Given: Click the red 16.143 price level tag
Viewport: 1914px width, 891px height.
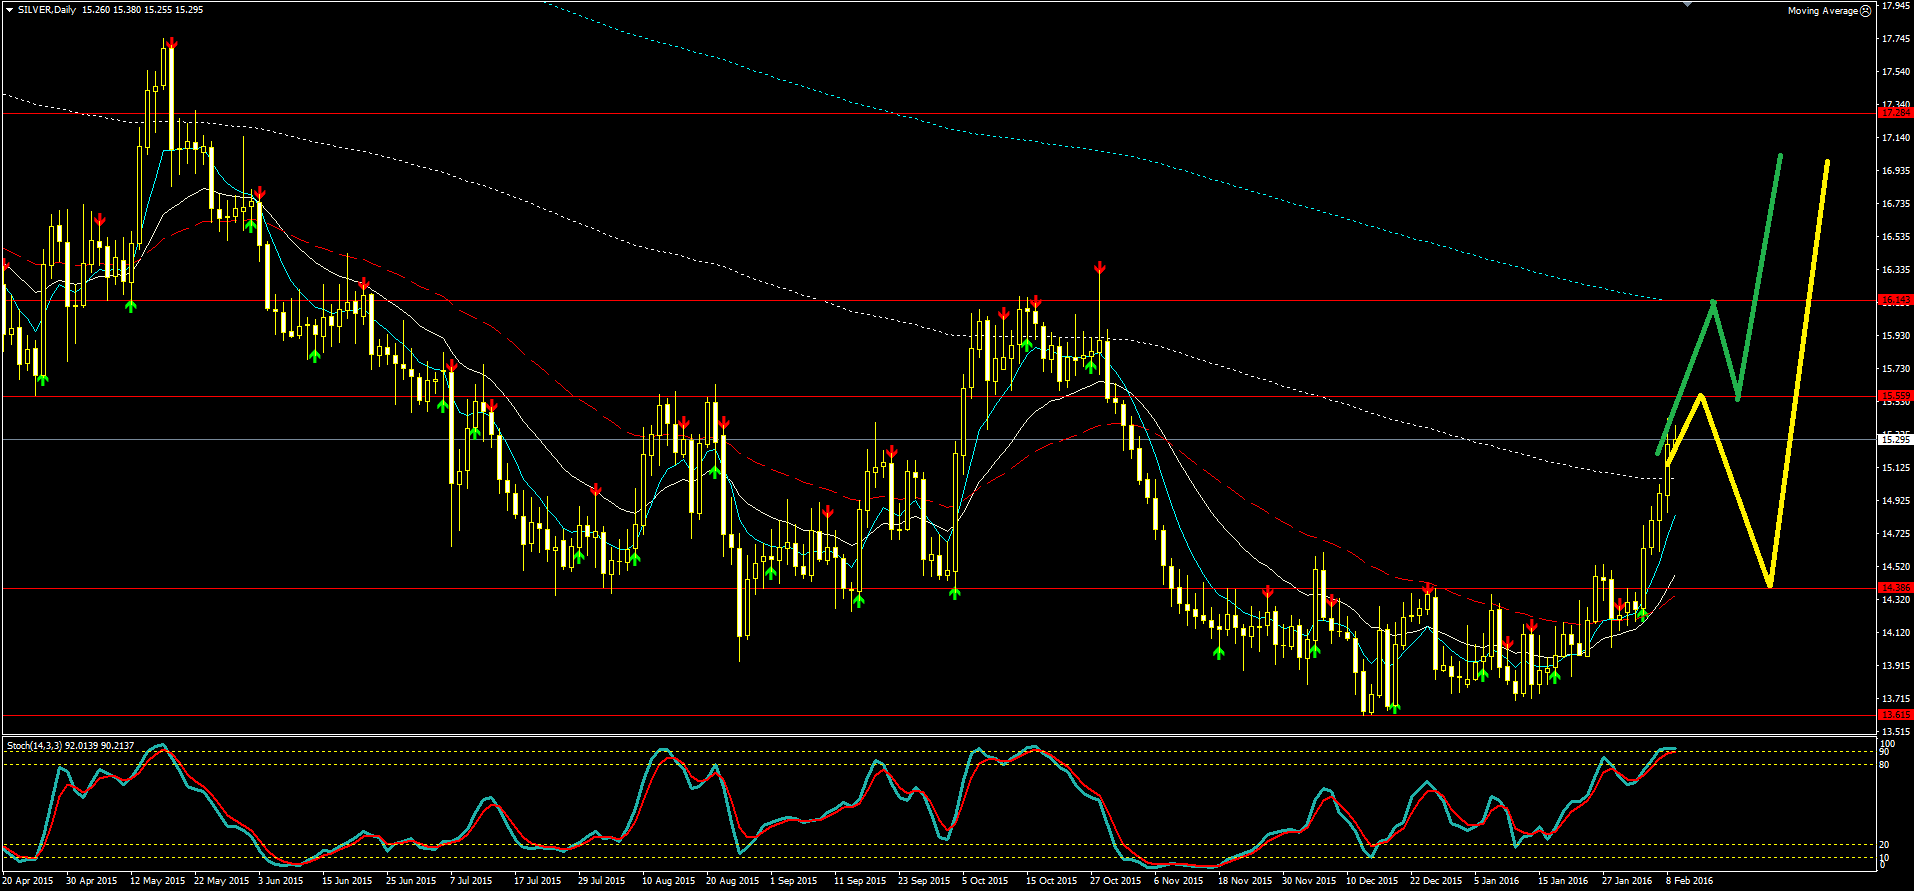Looking at the screenshot, I should click(x=1896, y=300).
